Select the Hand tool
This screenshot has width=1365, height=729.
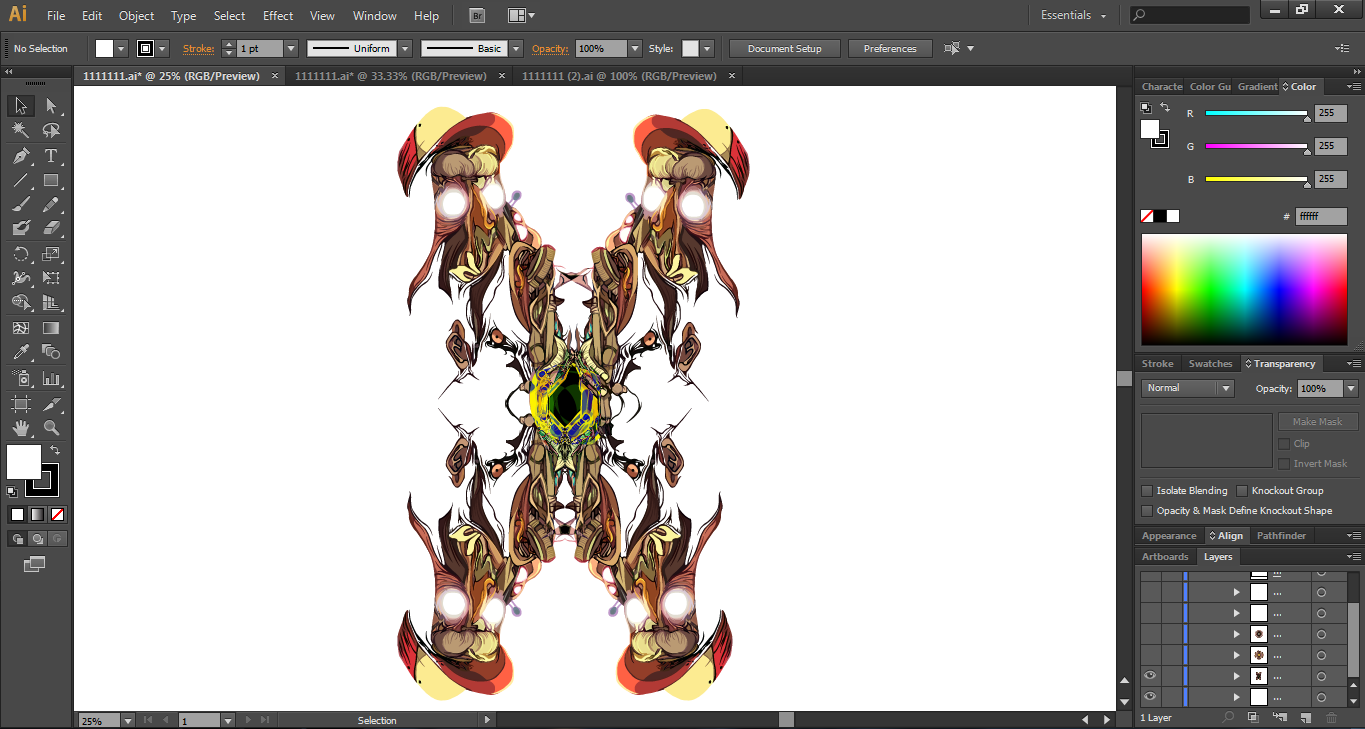click(x=21, y=428)
